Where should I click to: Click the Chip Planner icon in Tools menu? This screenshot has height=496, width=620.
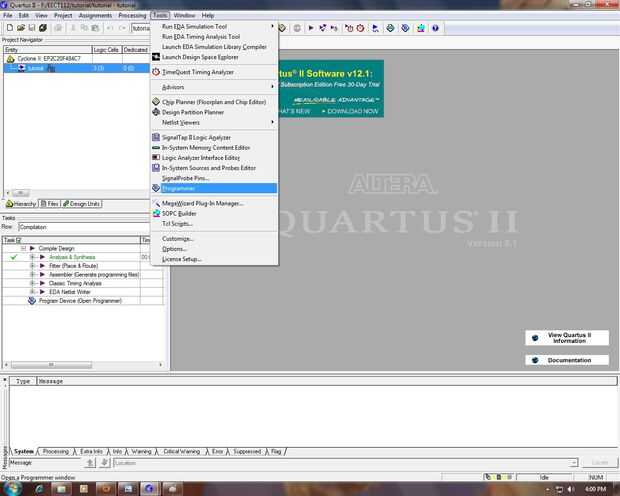(156, 102)
